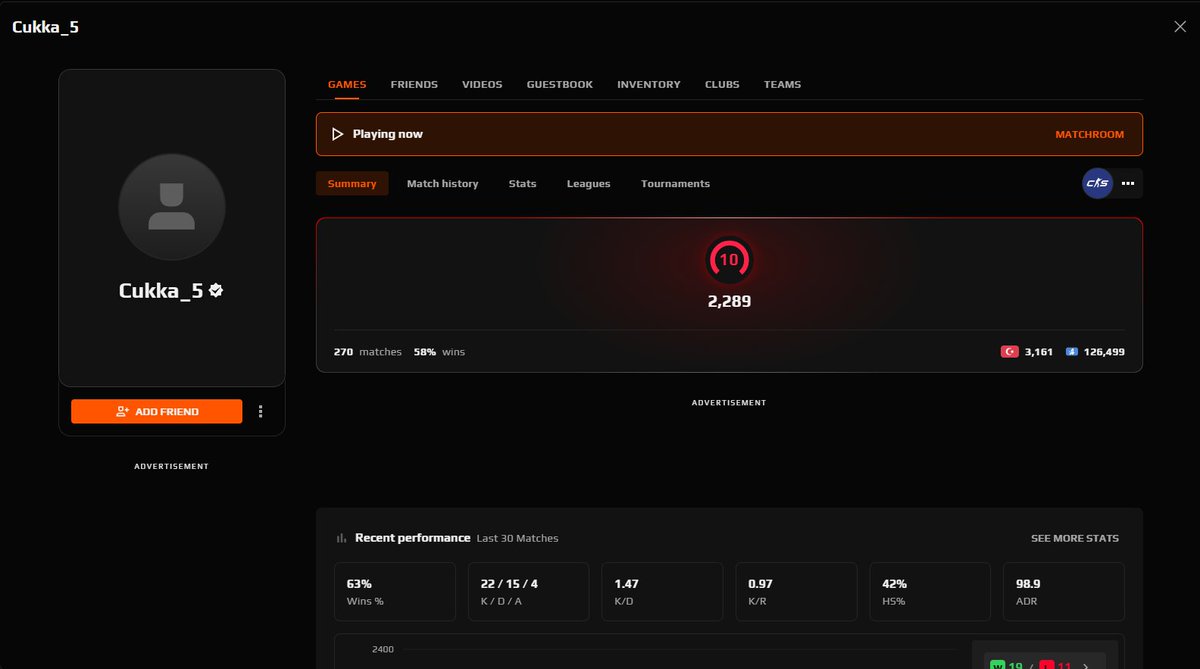
Task: Open the GAMES profile tab
Action: click(347, 85)
